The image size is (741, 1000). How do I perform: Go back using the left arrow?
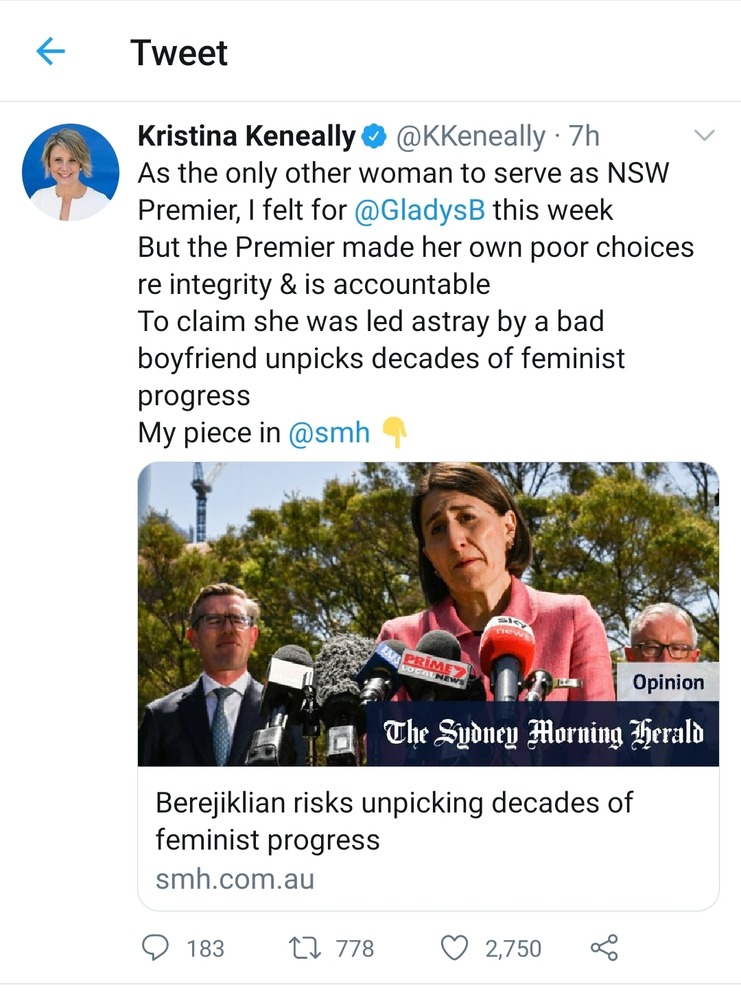pos(50,52)
